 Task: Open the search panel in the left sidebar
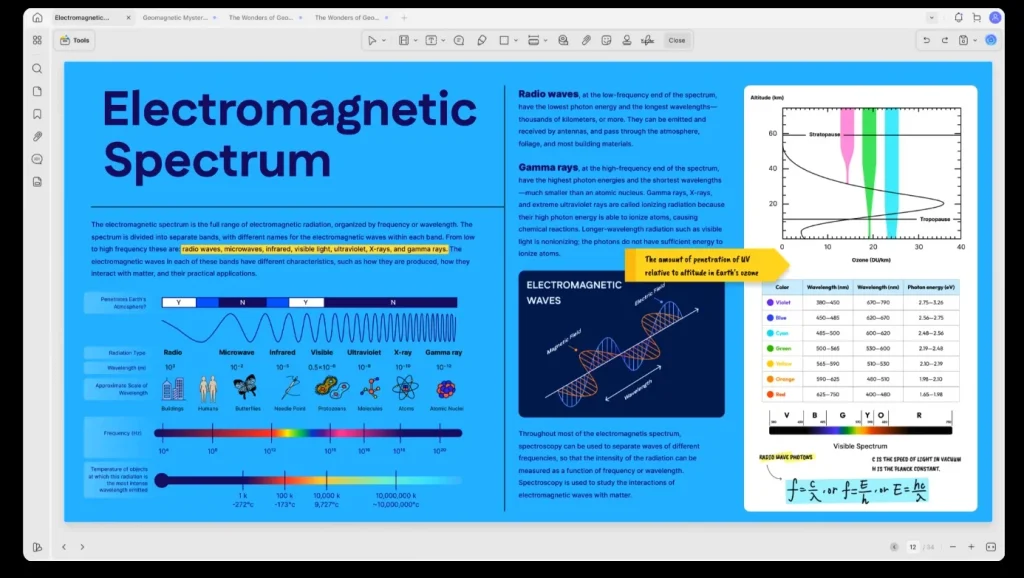[37, 69]
